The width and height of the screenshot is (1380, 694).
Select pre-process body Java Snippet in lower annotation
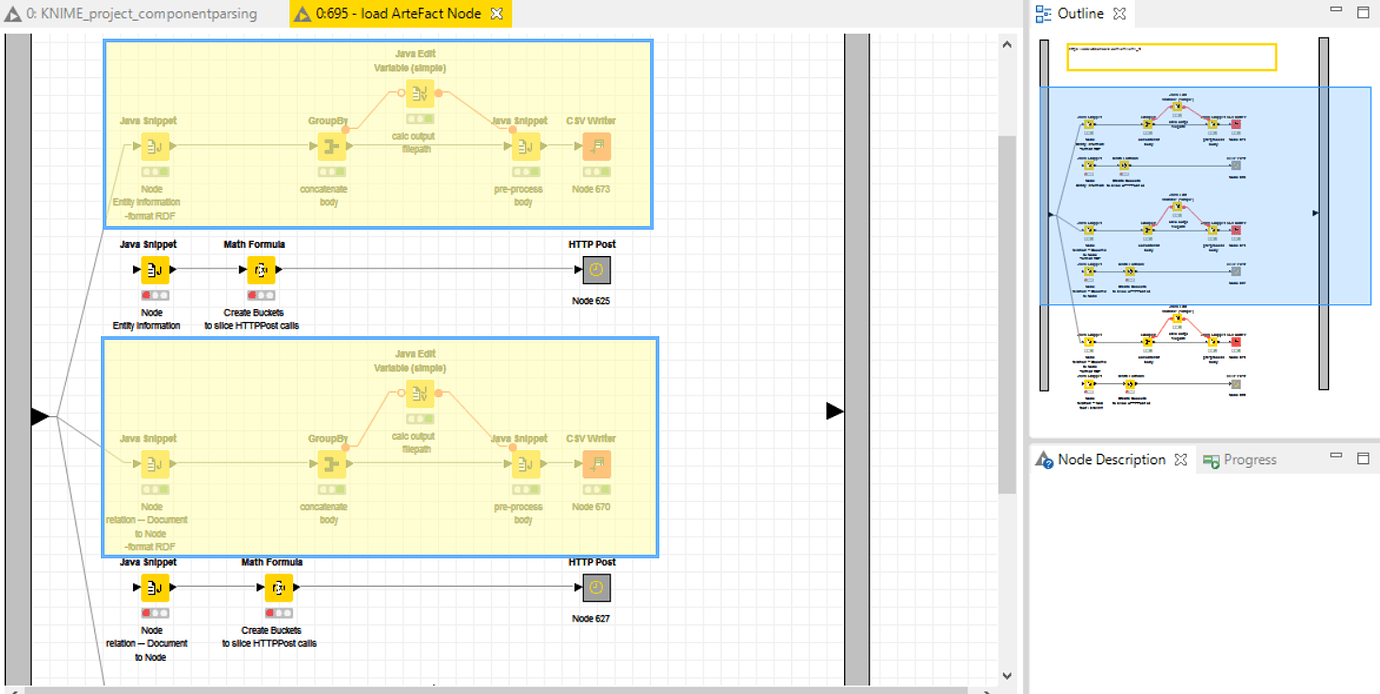526,465
